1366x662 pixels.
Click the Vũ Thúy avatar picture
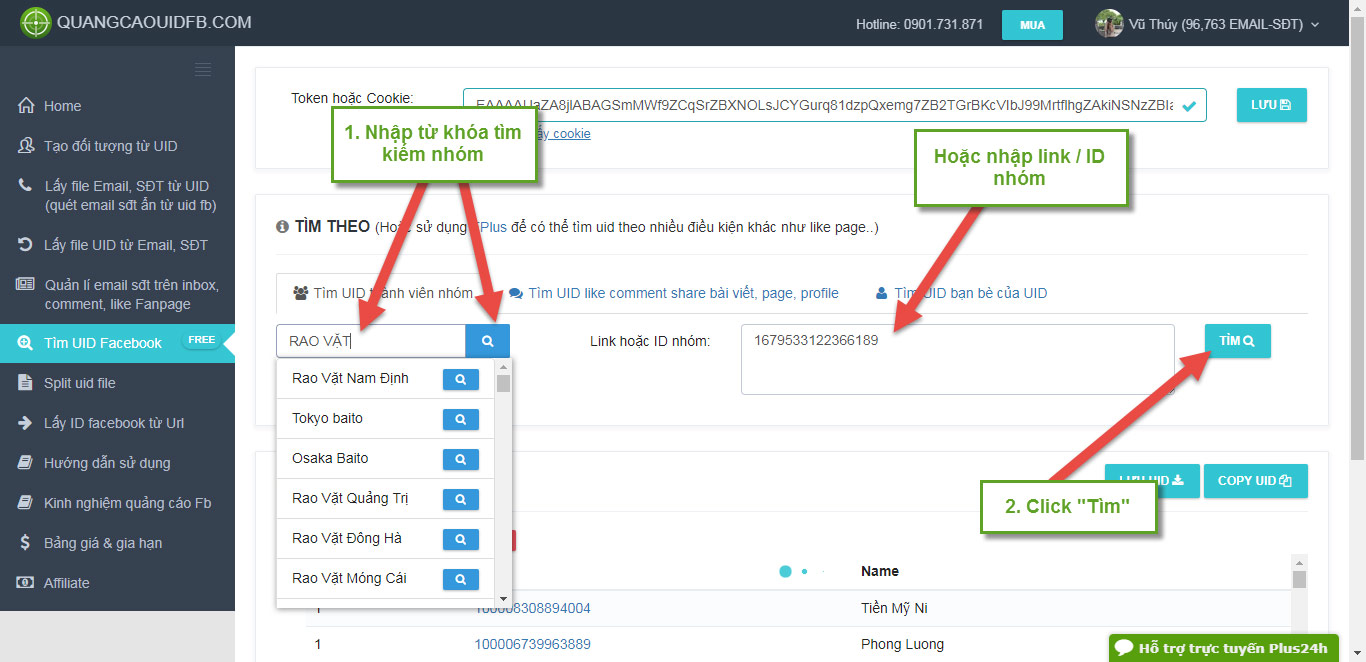pyautogui.click(x=1109, y=24)
